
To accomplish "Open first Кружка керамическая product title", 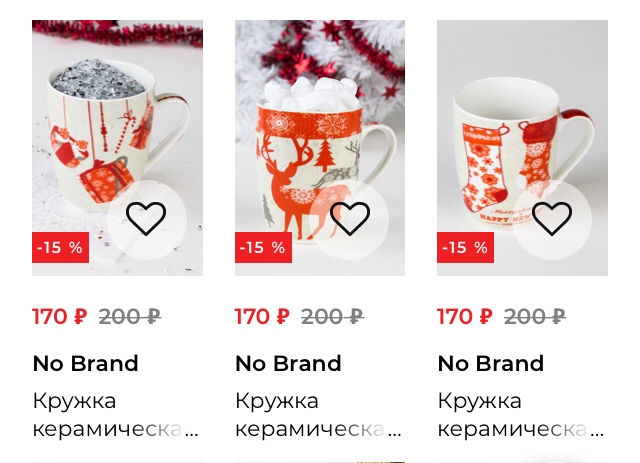I will tap(116, 415).
